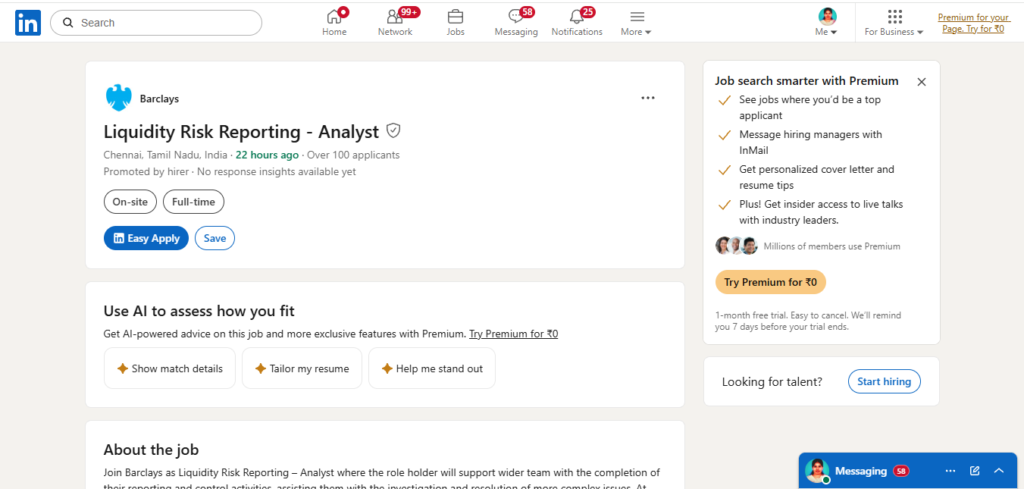Open Messaging overlay three-dot options
1024x489 pixels.
click(950, 471)
